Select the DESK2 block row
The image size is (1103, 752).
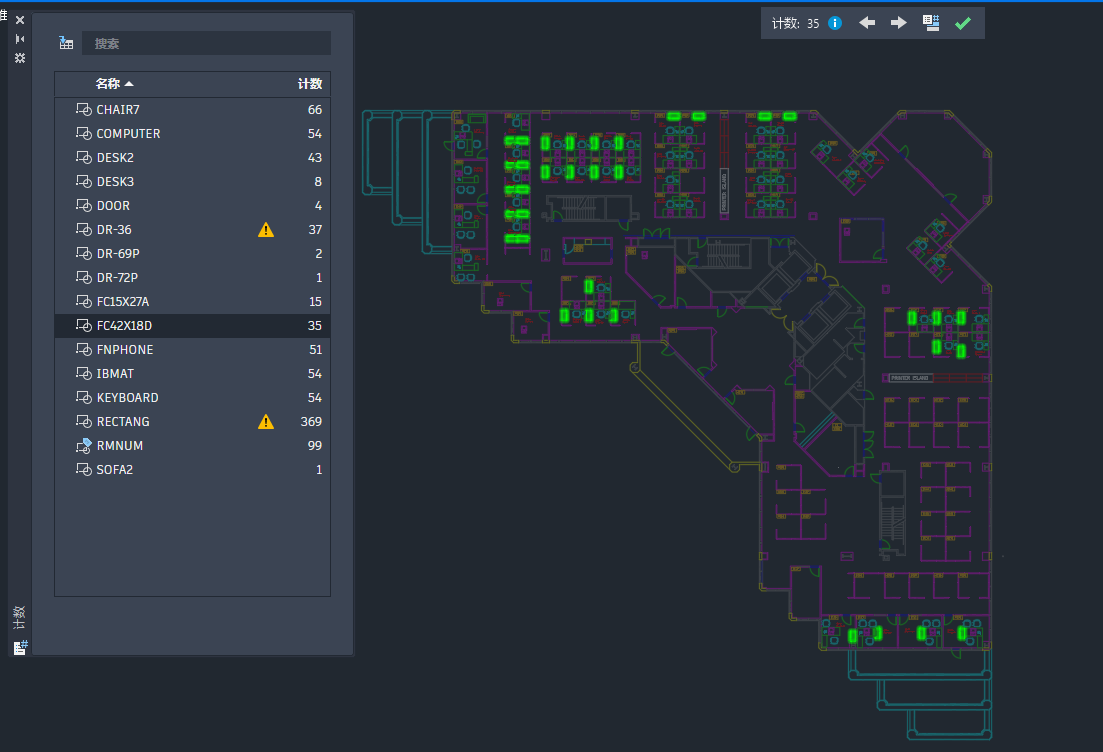(x=192, y=158)
